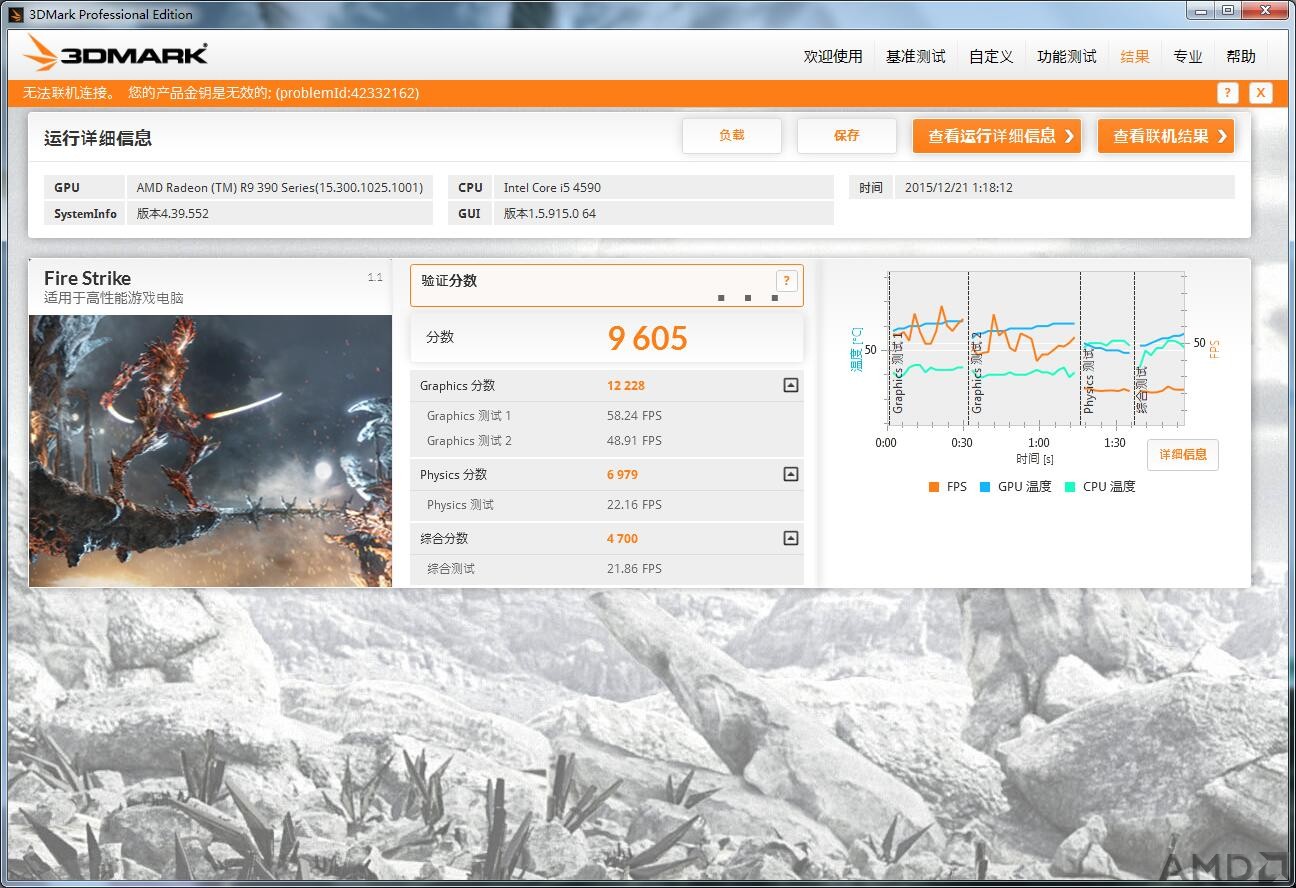Open the 欢迎使用 tab
Viewport: 1296px width, 888px height.
pos(833,57)
